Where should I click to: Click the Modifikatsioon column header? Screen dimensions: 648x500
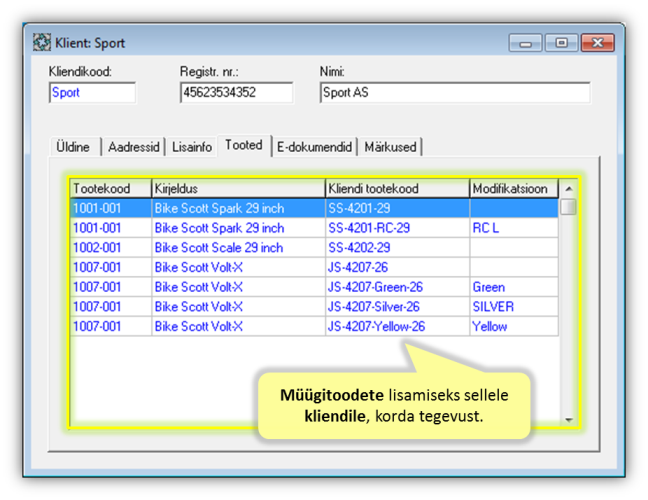tap(514, 189)
